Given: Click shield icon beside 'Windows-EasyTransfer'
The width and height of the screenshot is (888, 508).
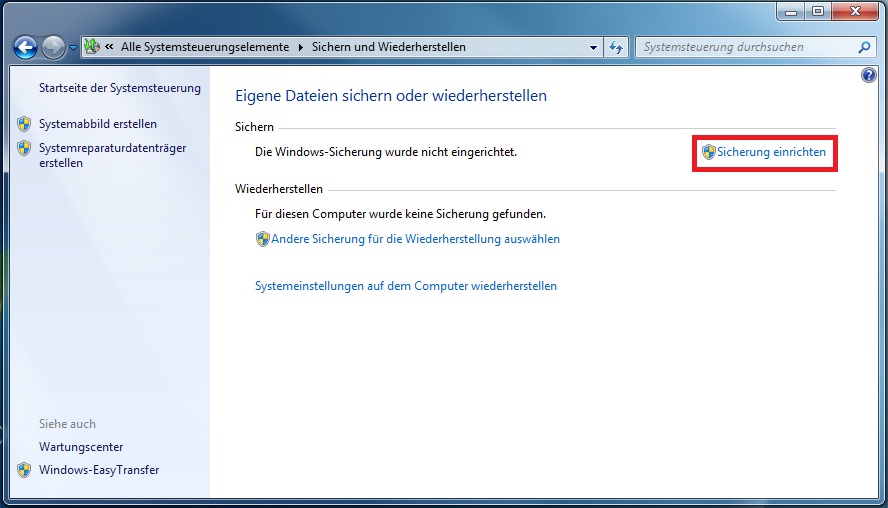Looking at the screenshot, I should tap(24, 470).
